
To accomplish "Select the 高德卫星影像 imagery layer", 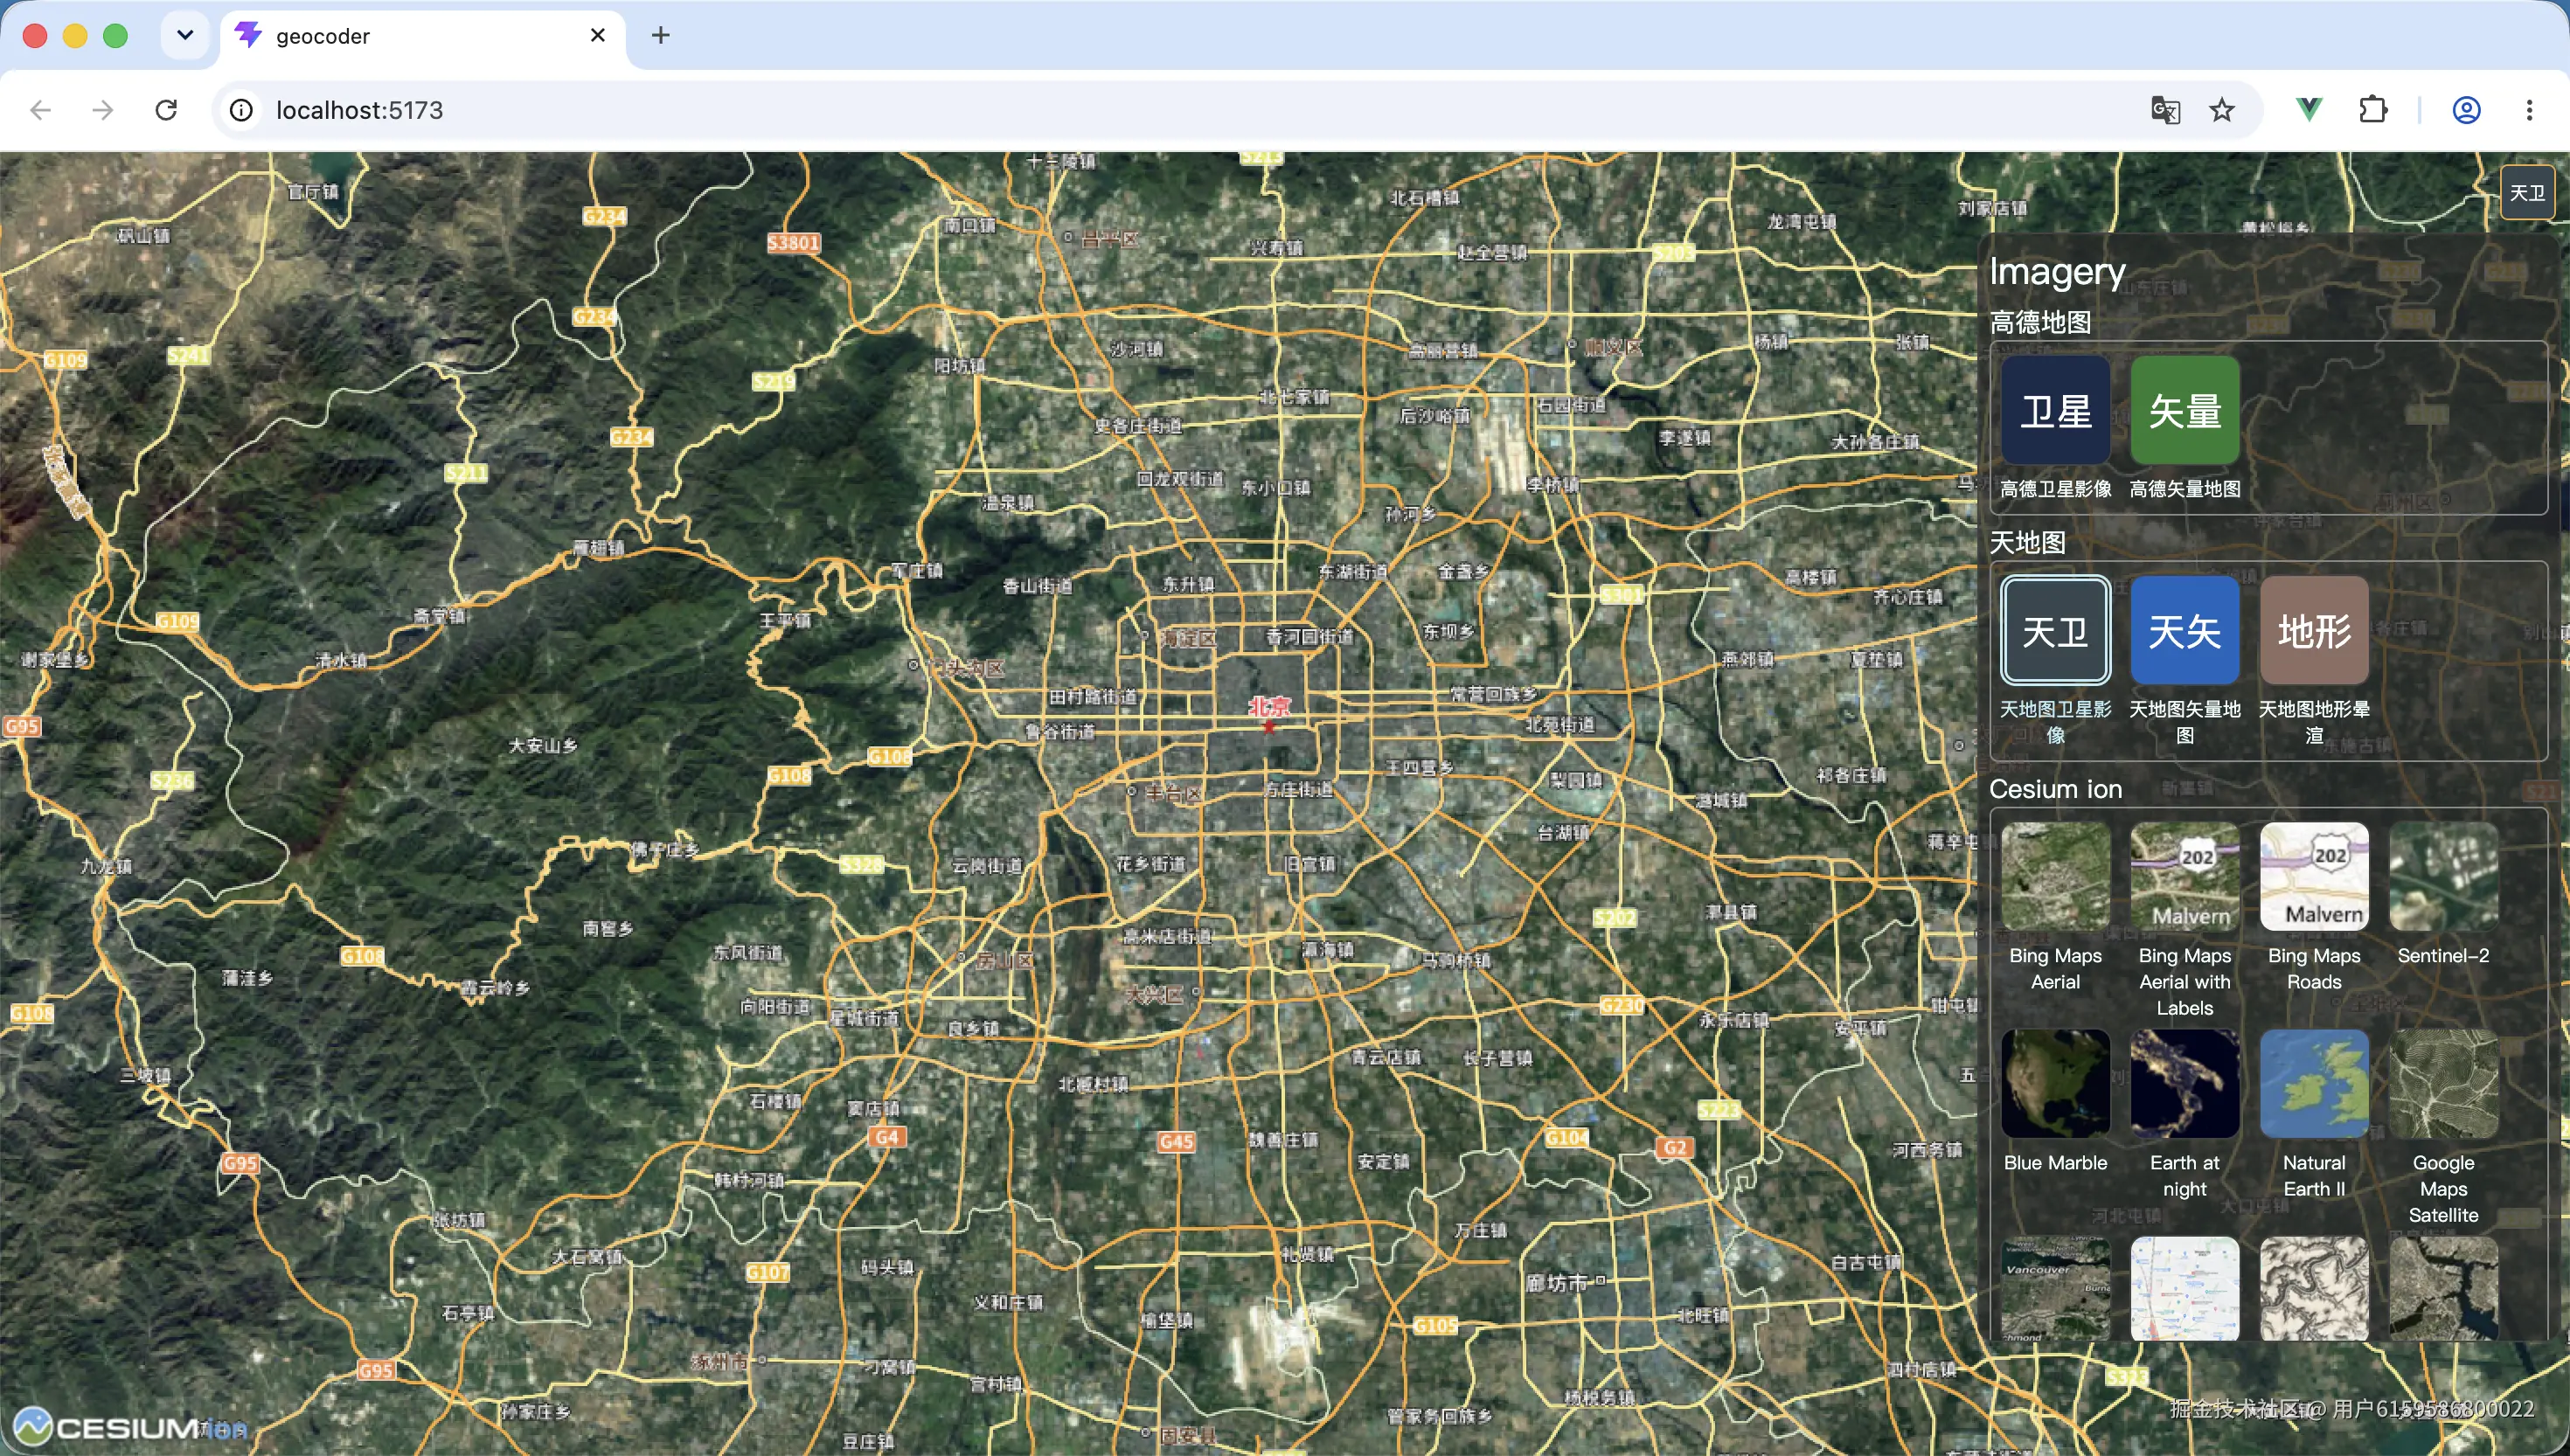I will pyautogui.click(x=2055, y=410).
